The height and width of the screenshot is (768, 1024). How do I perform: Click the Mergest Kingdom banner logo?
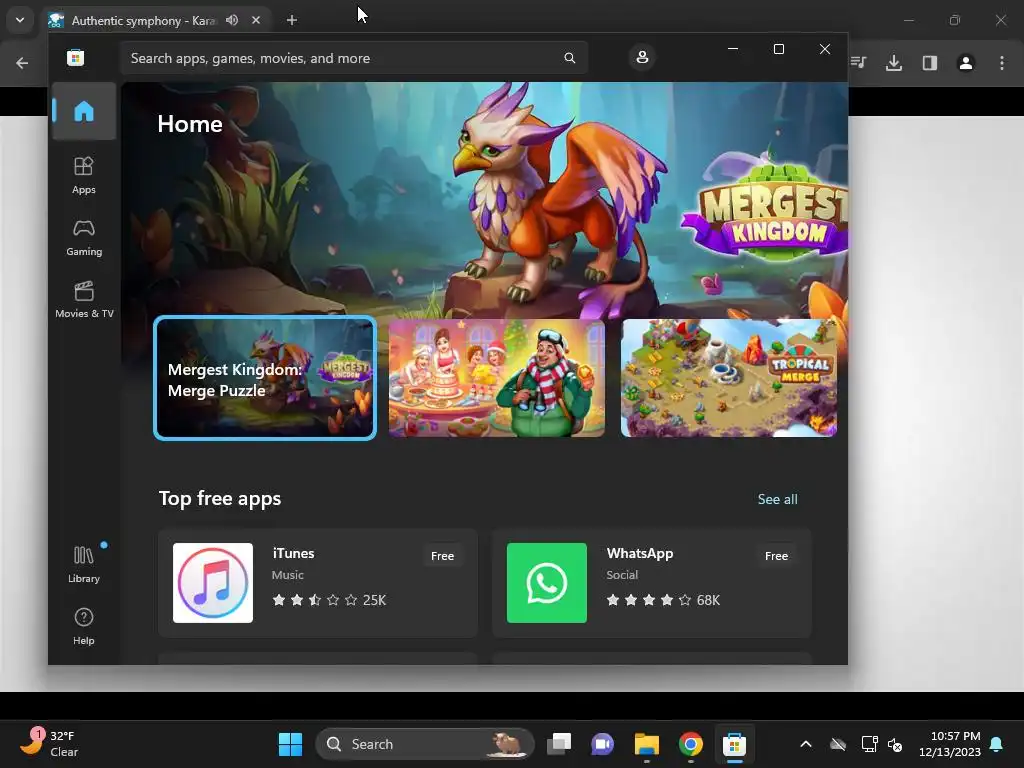(x=764, y=206)
